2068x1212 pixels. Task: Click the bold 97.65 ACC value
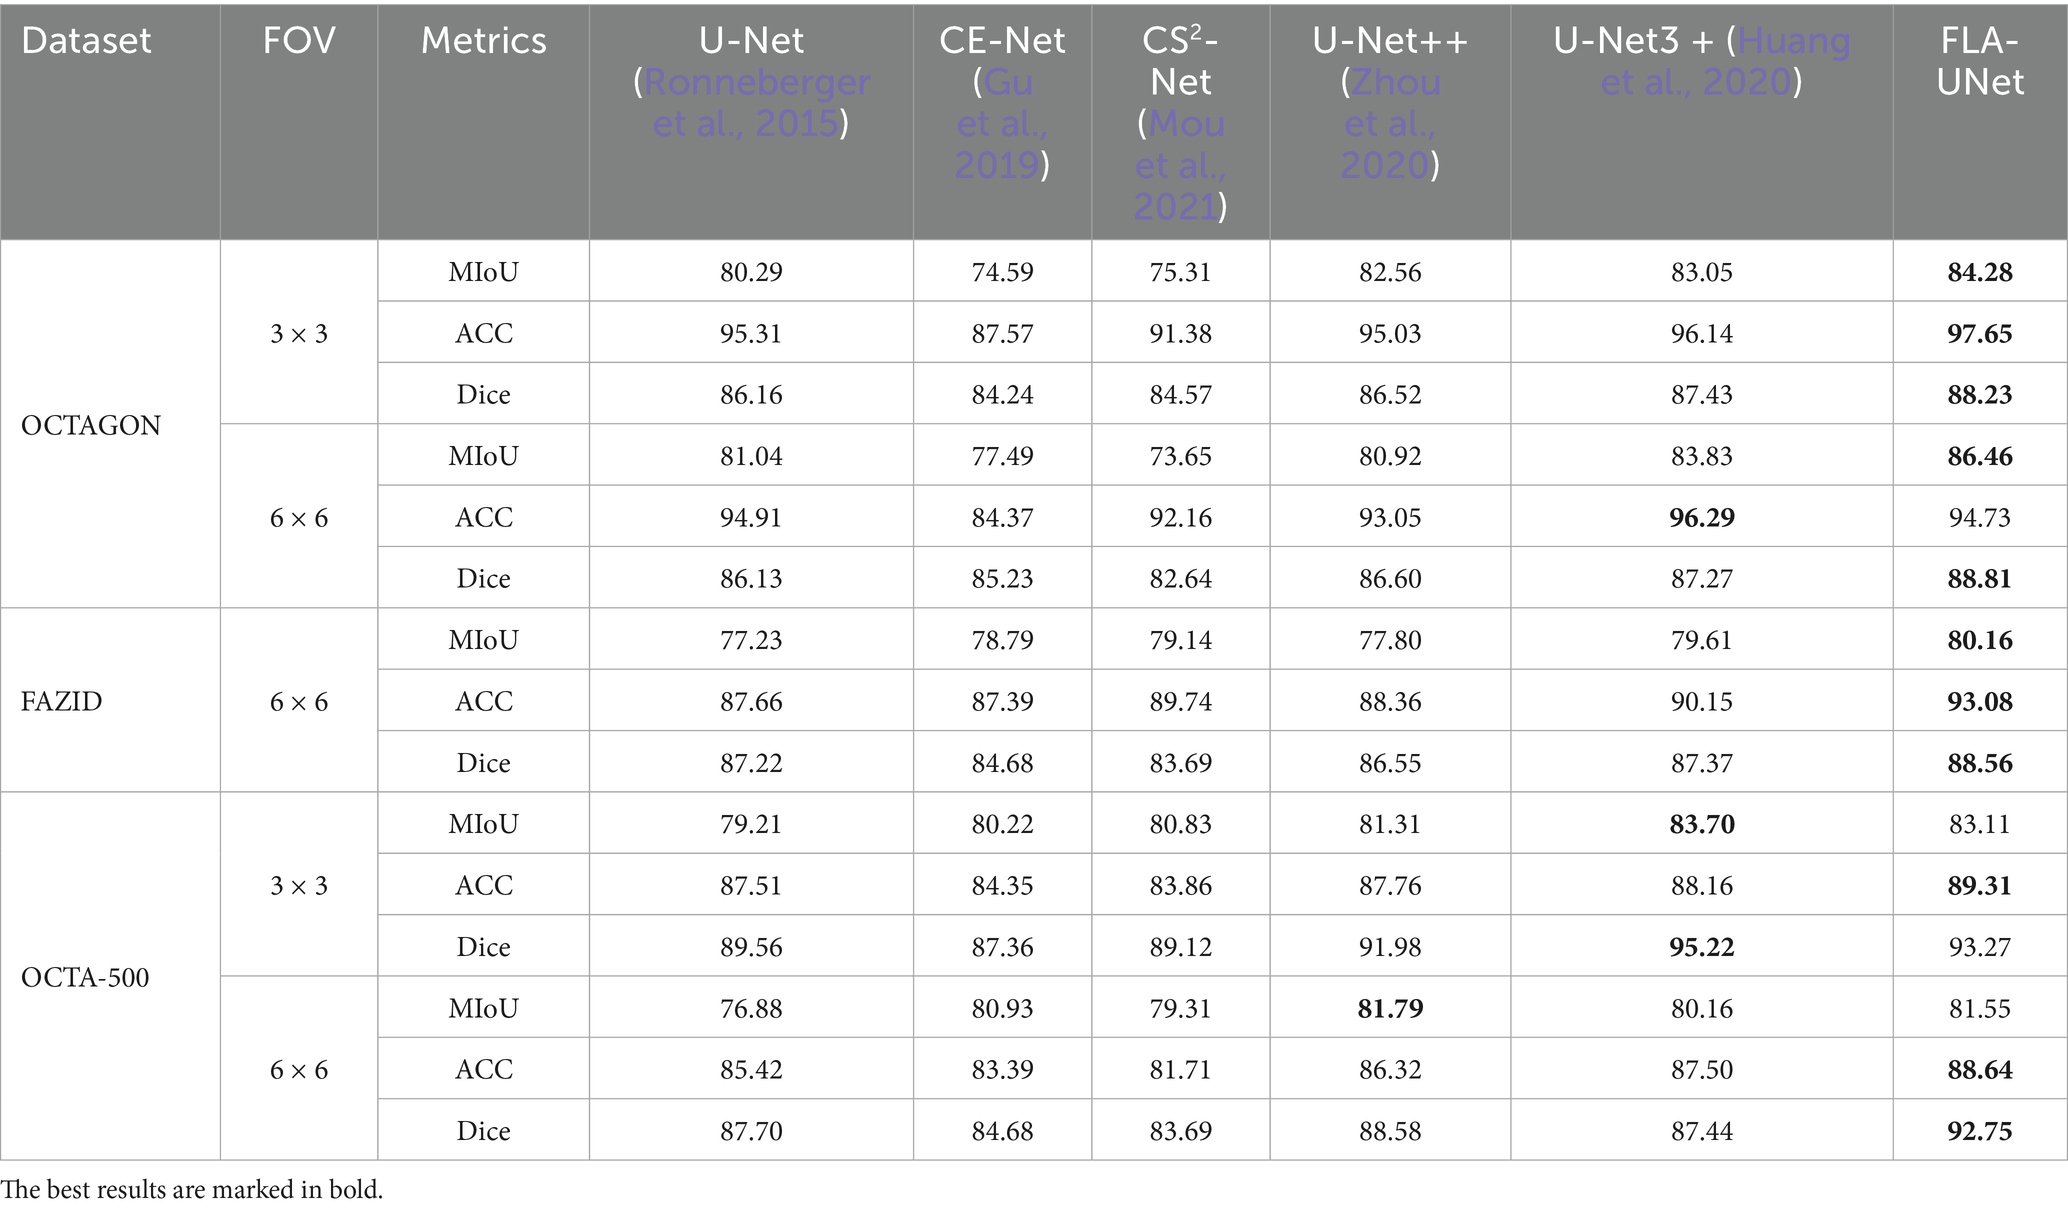(1980, 333)
